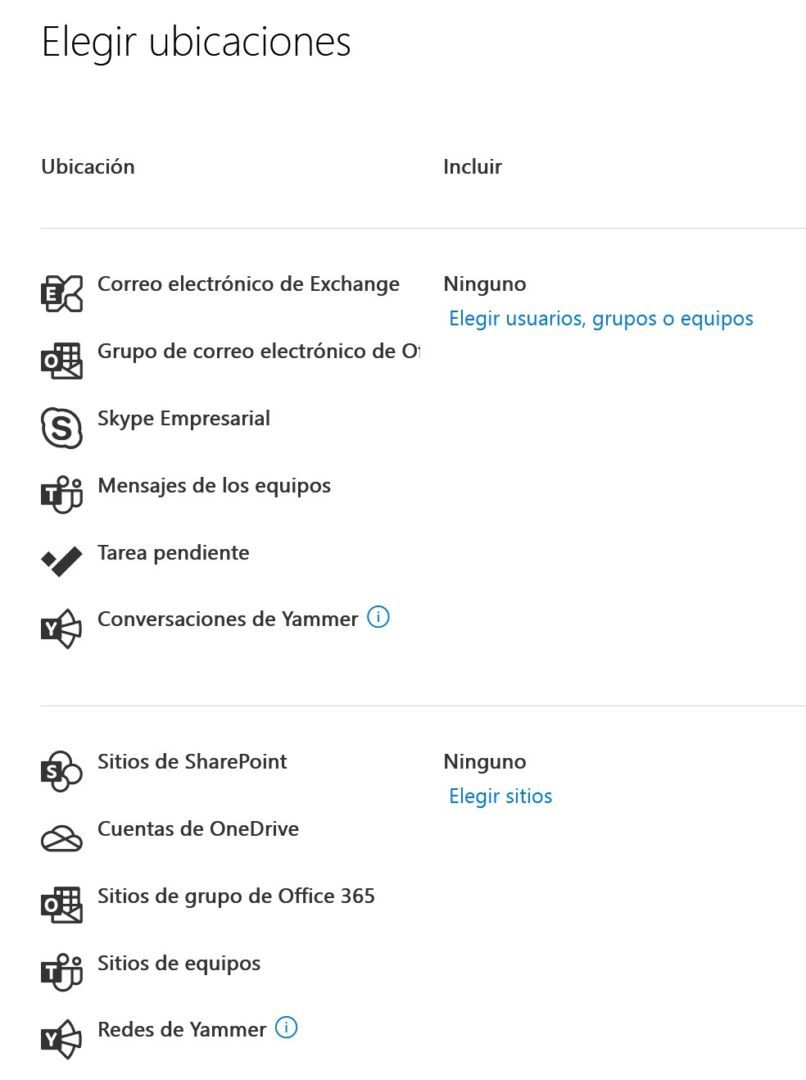This screenshot has height=1080, width=806.
Task: Open the info tooltip next to Conversaciones de Yammer
Action: (x=377, y=617)
